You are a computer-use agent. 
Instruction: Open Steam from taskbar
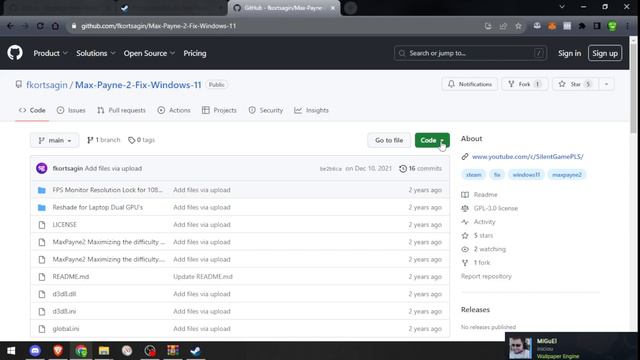[196, 351]
